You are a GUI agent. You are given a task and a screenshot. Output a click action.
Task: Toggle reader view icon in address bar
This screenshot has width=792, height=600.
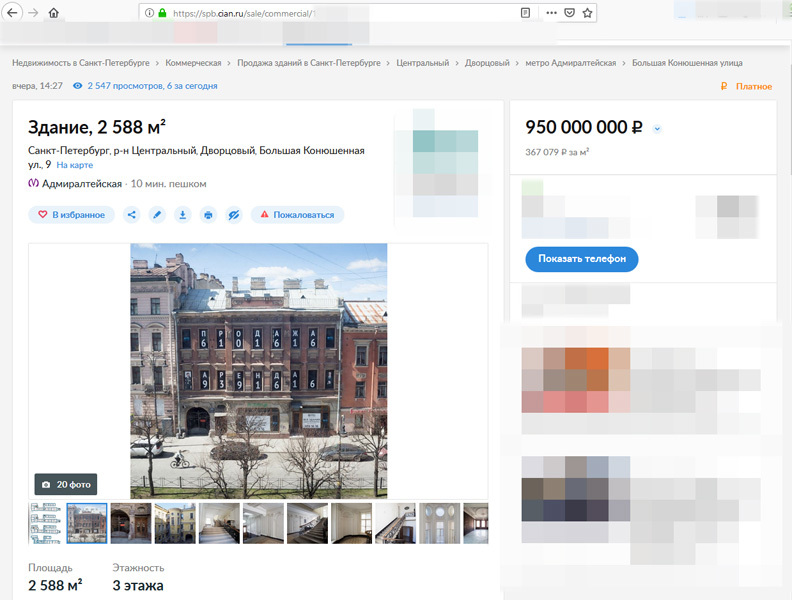tap(525, 13)
